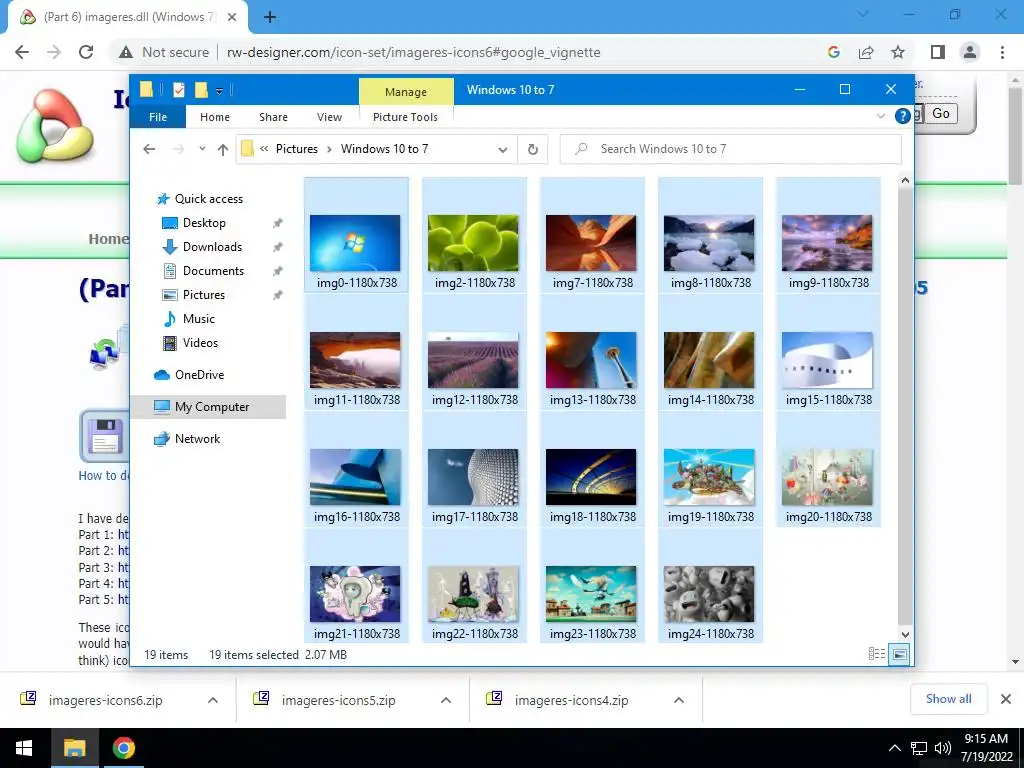
Task: Expand options for imageres-icons5.zip
Action: tap(445, 701)
